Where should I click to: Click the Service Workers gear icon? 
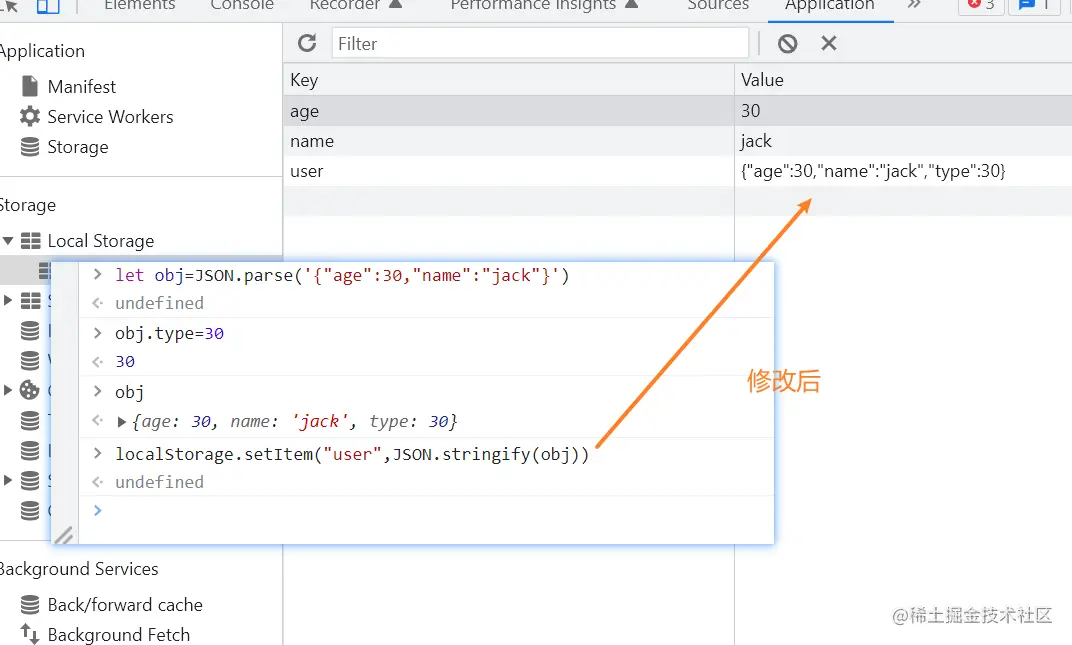(29, 116)
